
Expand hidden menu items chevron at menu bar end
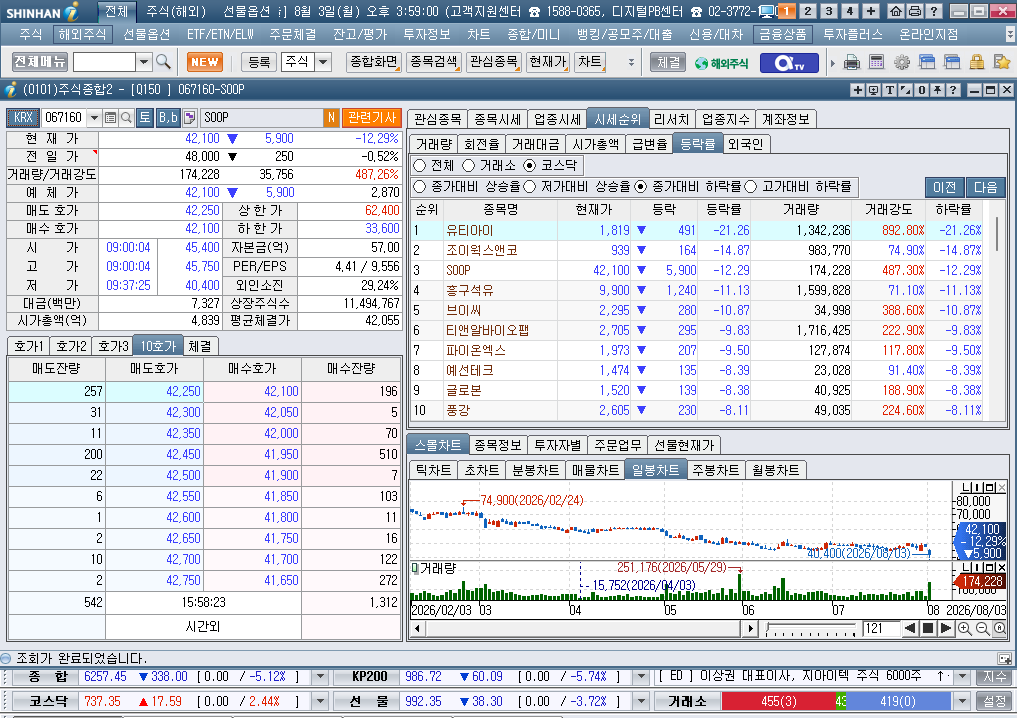pyautogui.click(x=1010, y=34)
